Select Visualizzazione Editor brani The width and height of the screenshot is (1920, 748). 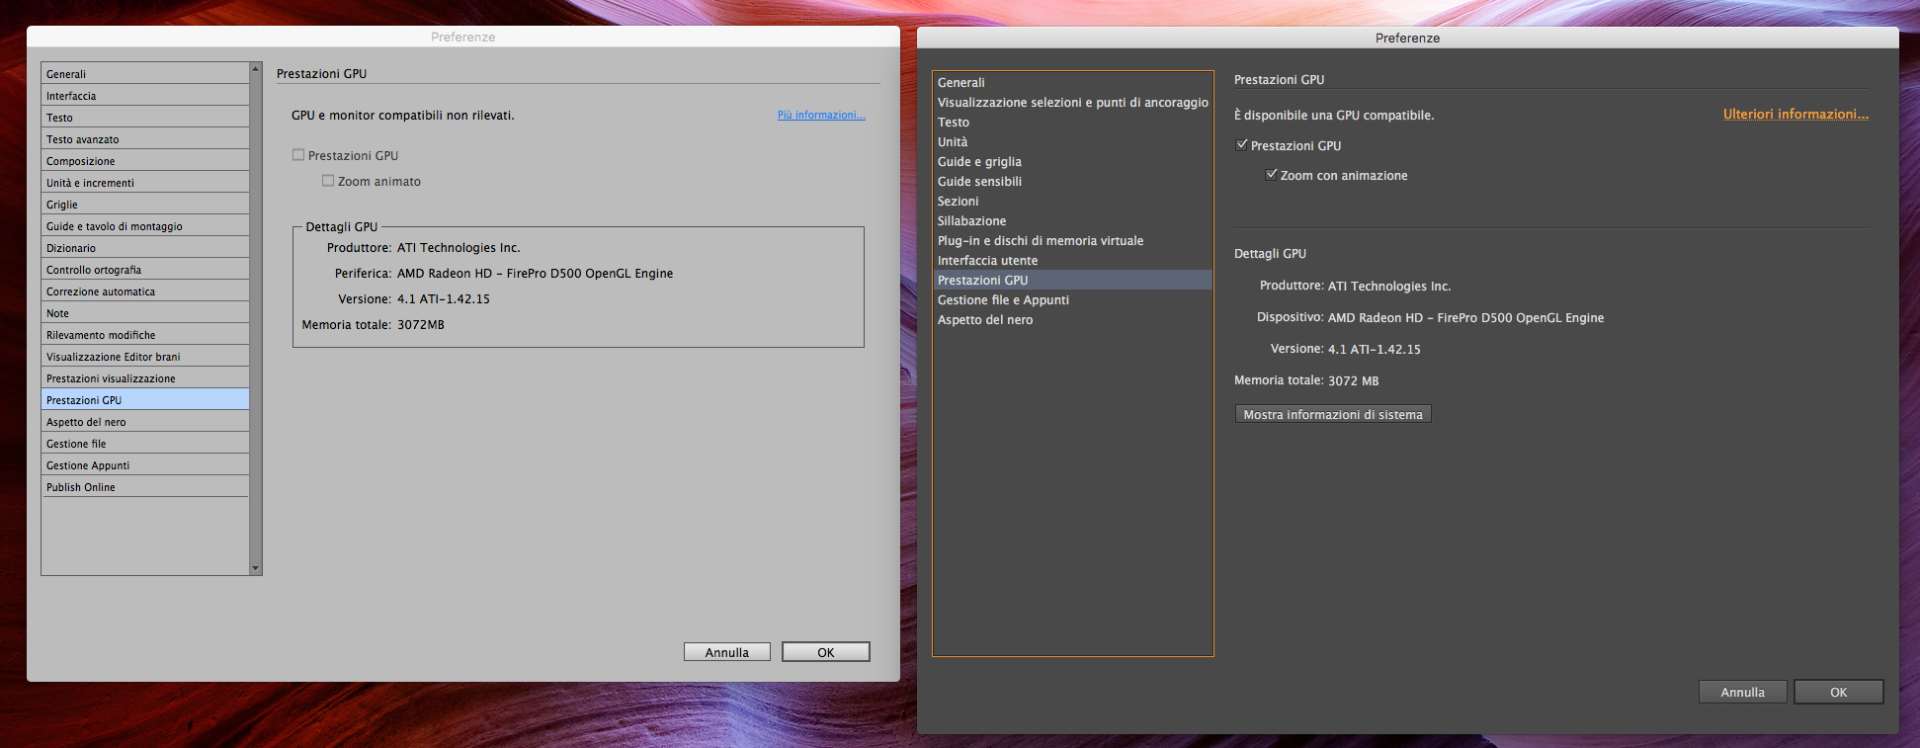click(x=145, y=357)
